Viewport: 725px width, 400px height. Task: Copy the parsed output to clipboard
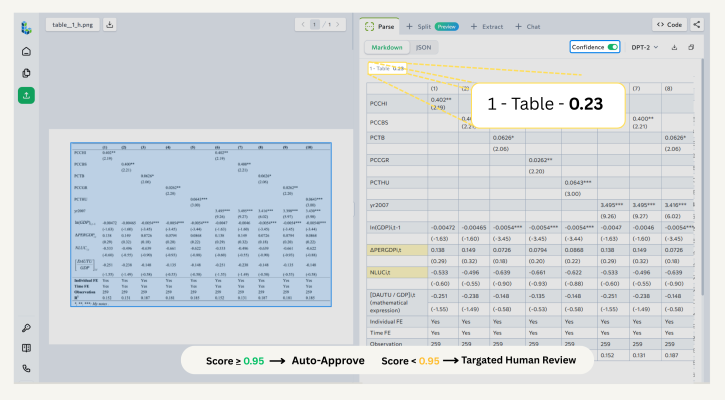click(x=692, y=47)
